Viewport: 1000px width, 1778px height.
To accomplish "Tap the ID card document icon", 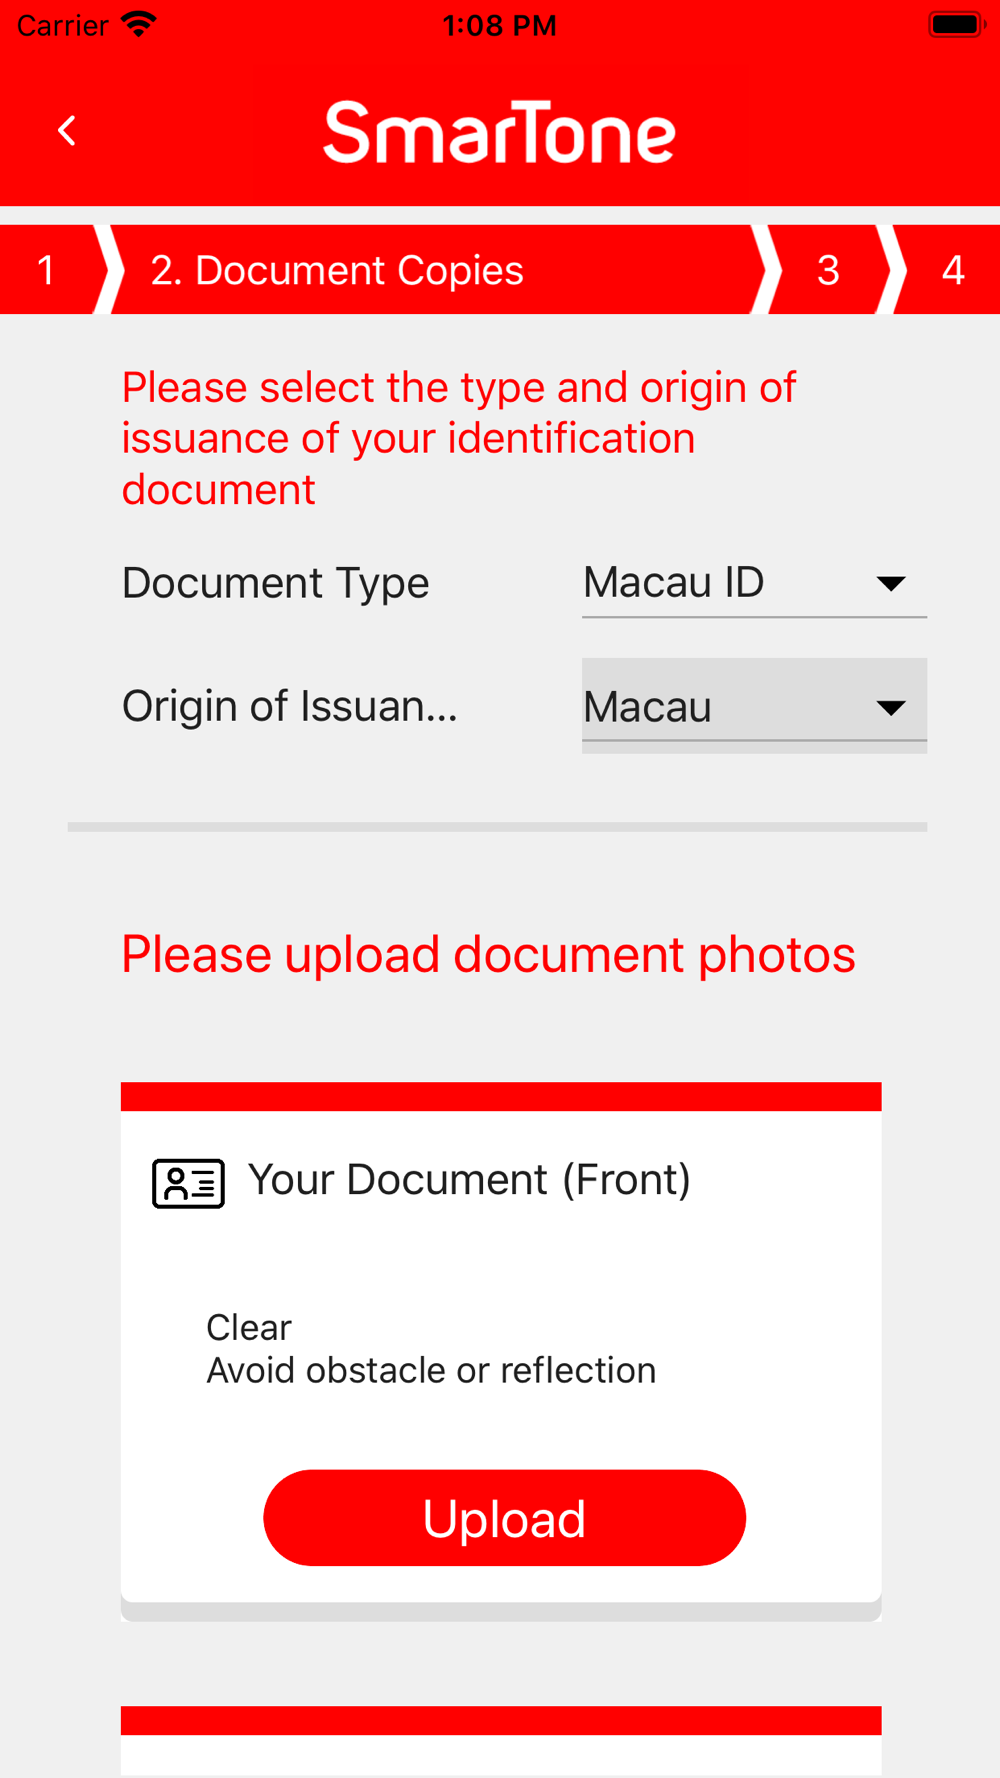I will tap(188, 1183).
